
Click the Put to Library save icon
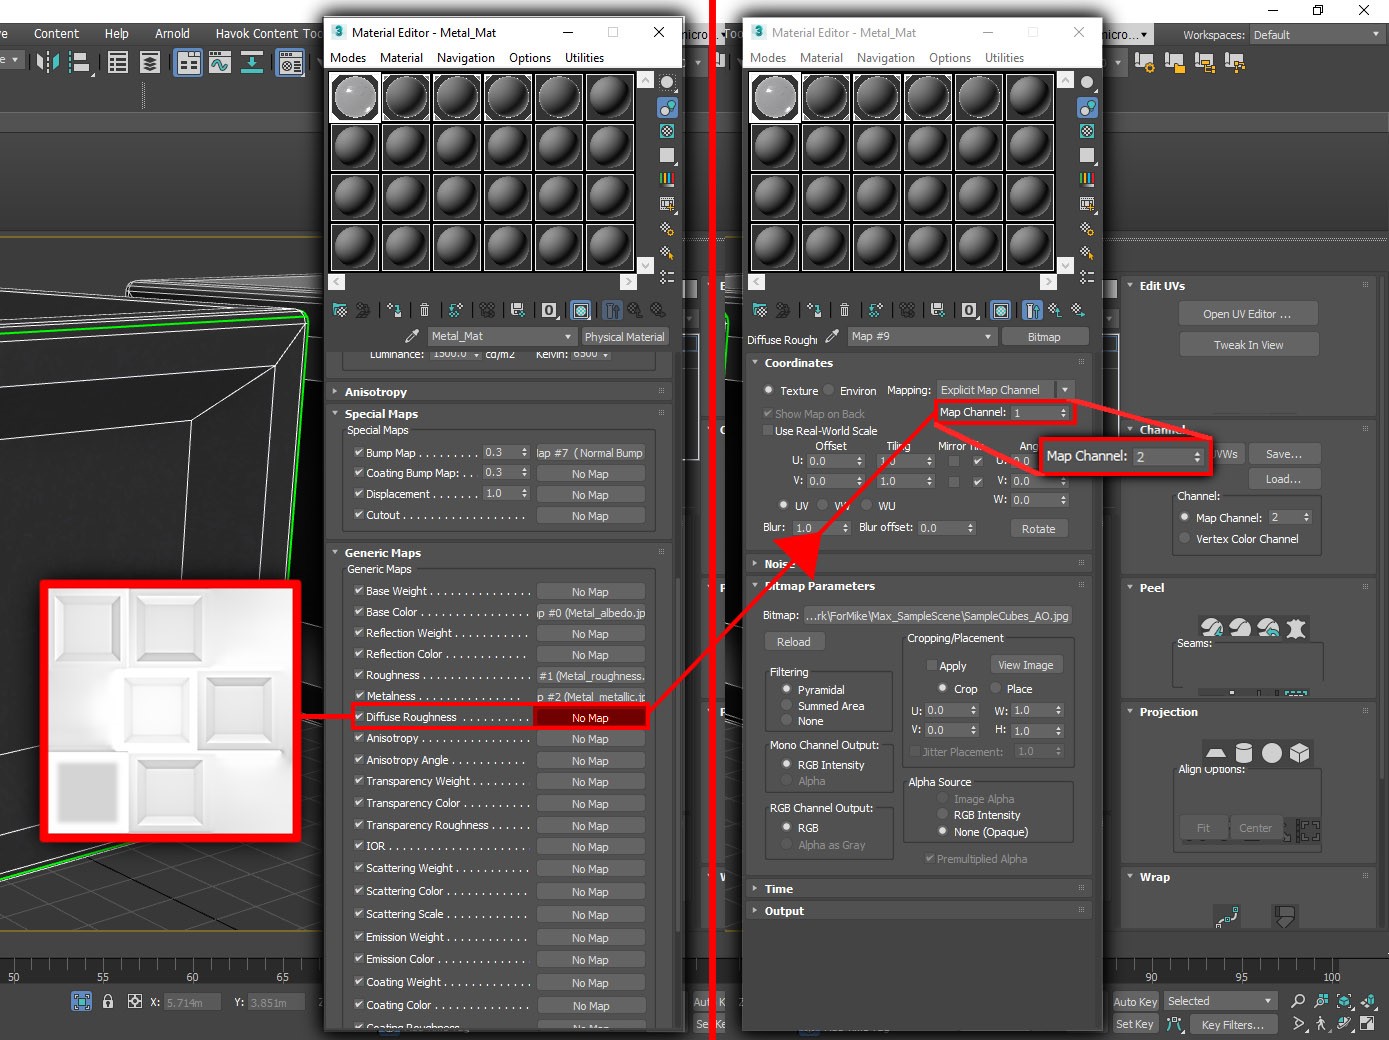(x=518, y=310)
